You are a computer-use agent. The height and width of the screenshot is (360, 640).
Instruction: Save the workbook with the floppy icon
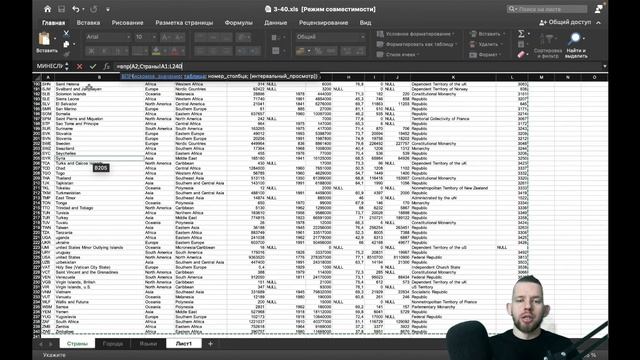61,9
